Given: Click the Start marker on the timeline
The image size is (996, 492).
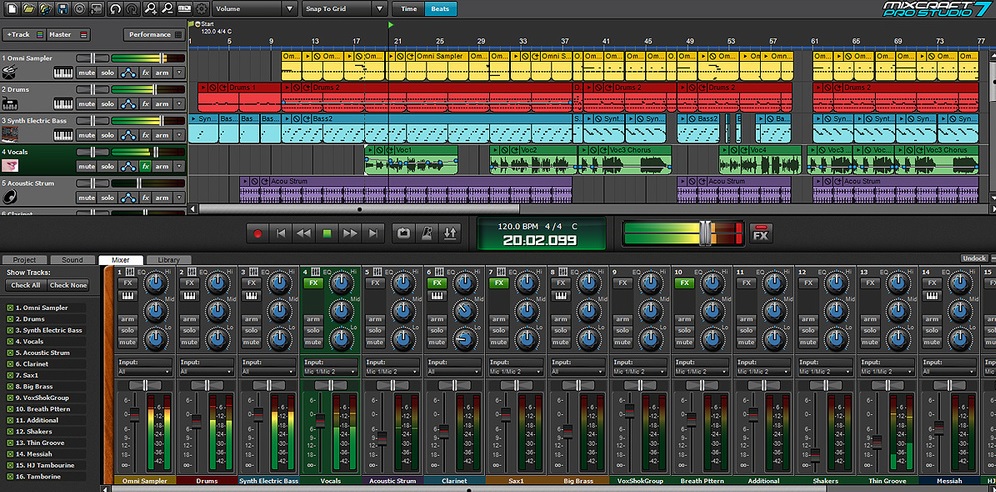Looking at the screenshot, I should pyautogui.click(x=203, y=23).
